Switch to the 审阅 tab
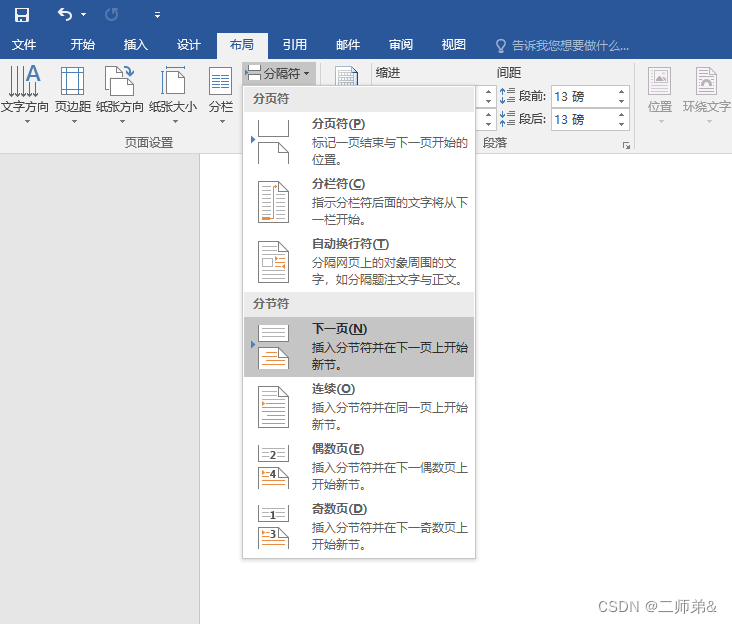 401,45
